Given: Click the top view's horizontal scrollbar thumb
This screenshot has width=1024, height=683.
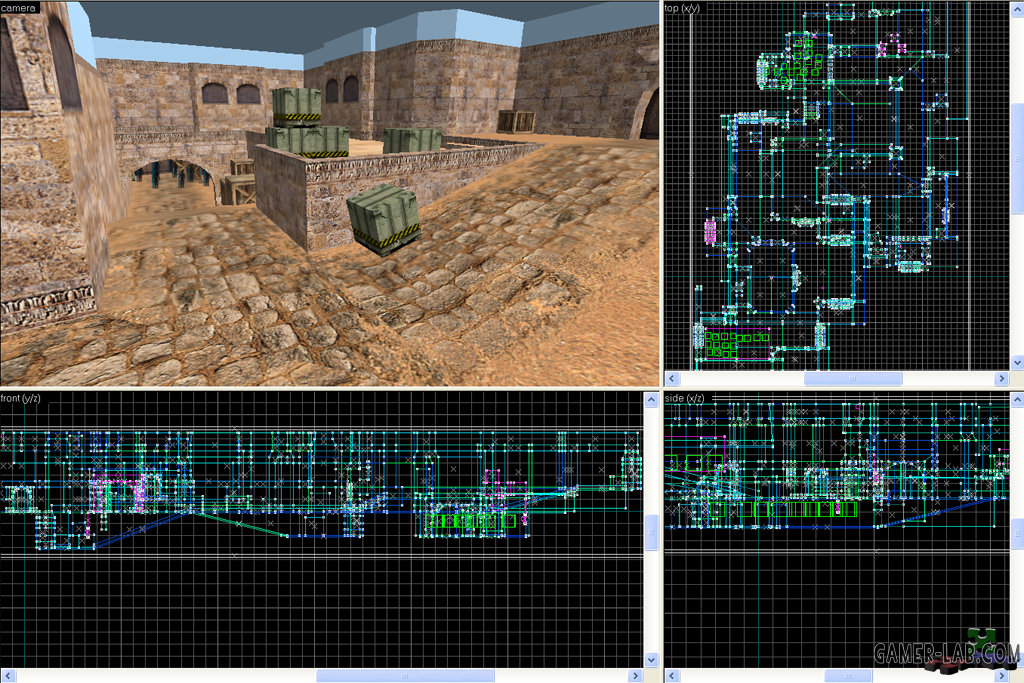Looking at the screenshot, I should point(853,378).
